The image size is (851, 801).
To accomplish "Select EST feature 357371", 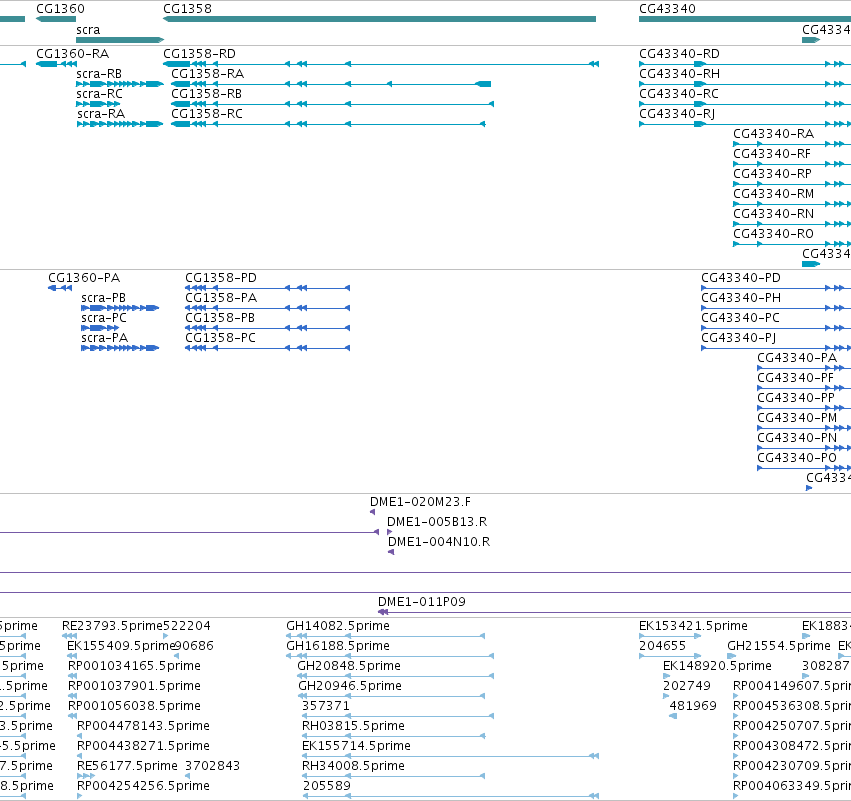I will pyautogui.click(x=326, y=706).
